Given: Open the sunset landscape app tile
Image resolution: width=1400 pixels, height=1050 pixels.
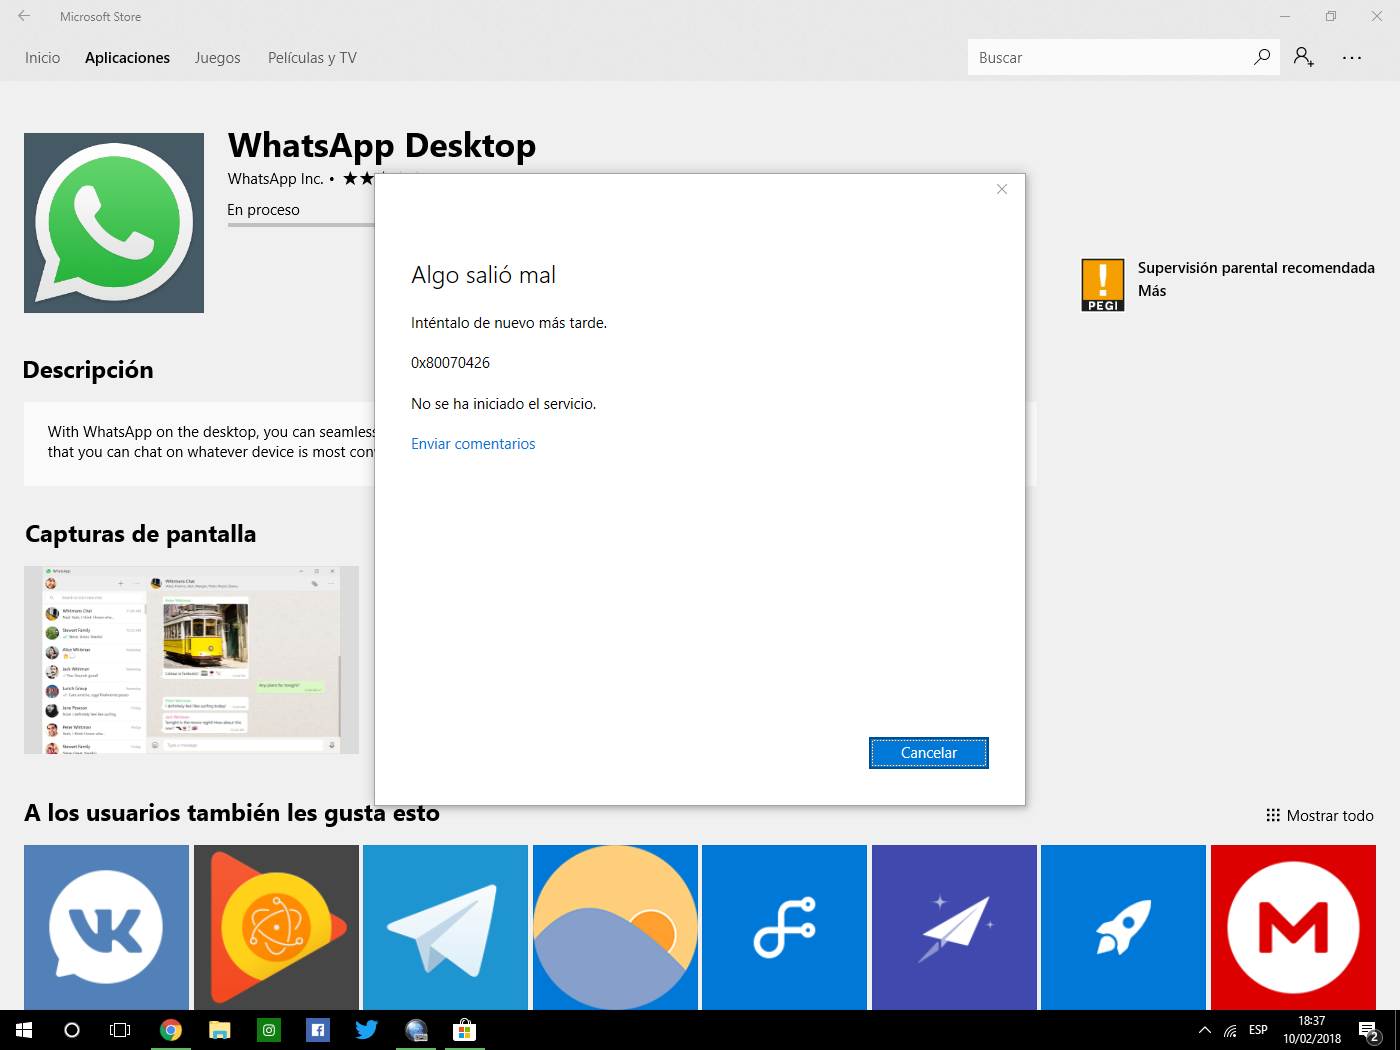Looking at the screenshot, I should tap(615, 928).
